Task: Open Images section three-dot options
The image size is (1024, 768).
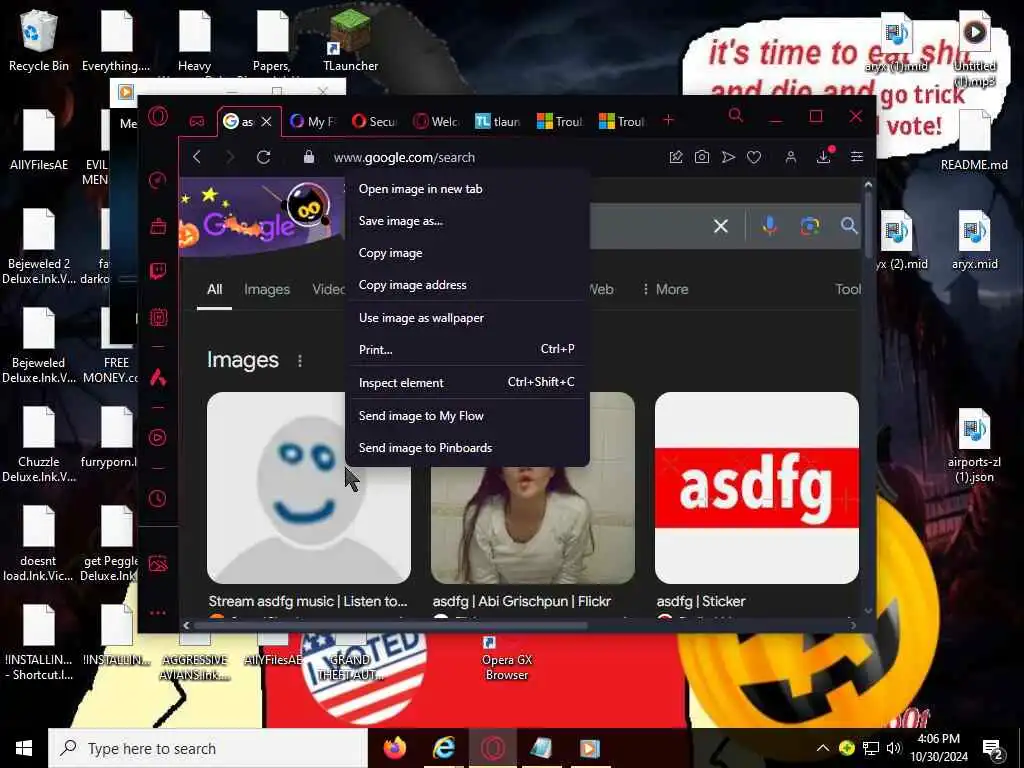Action: click(300, 360)
